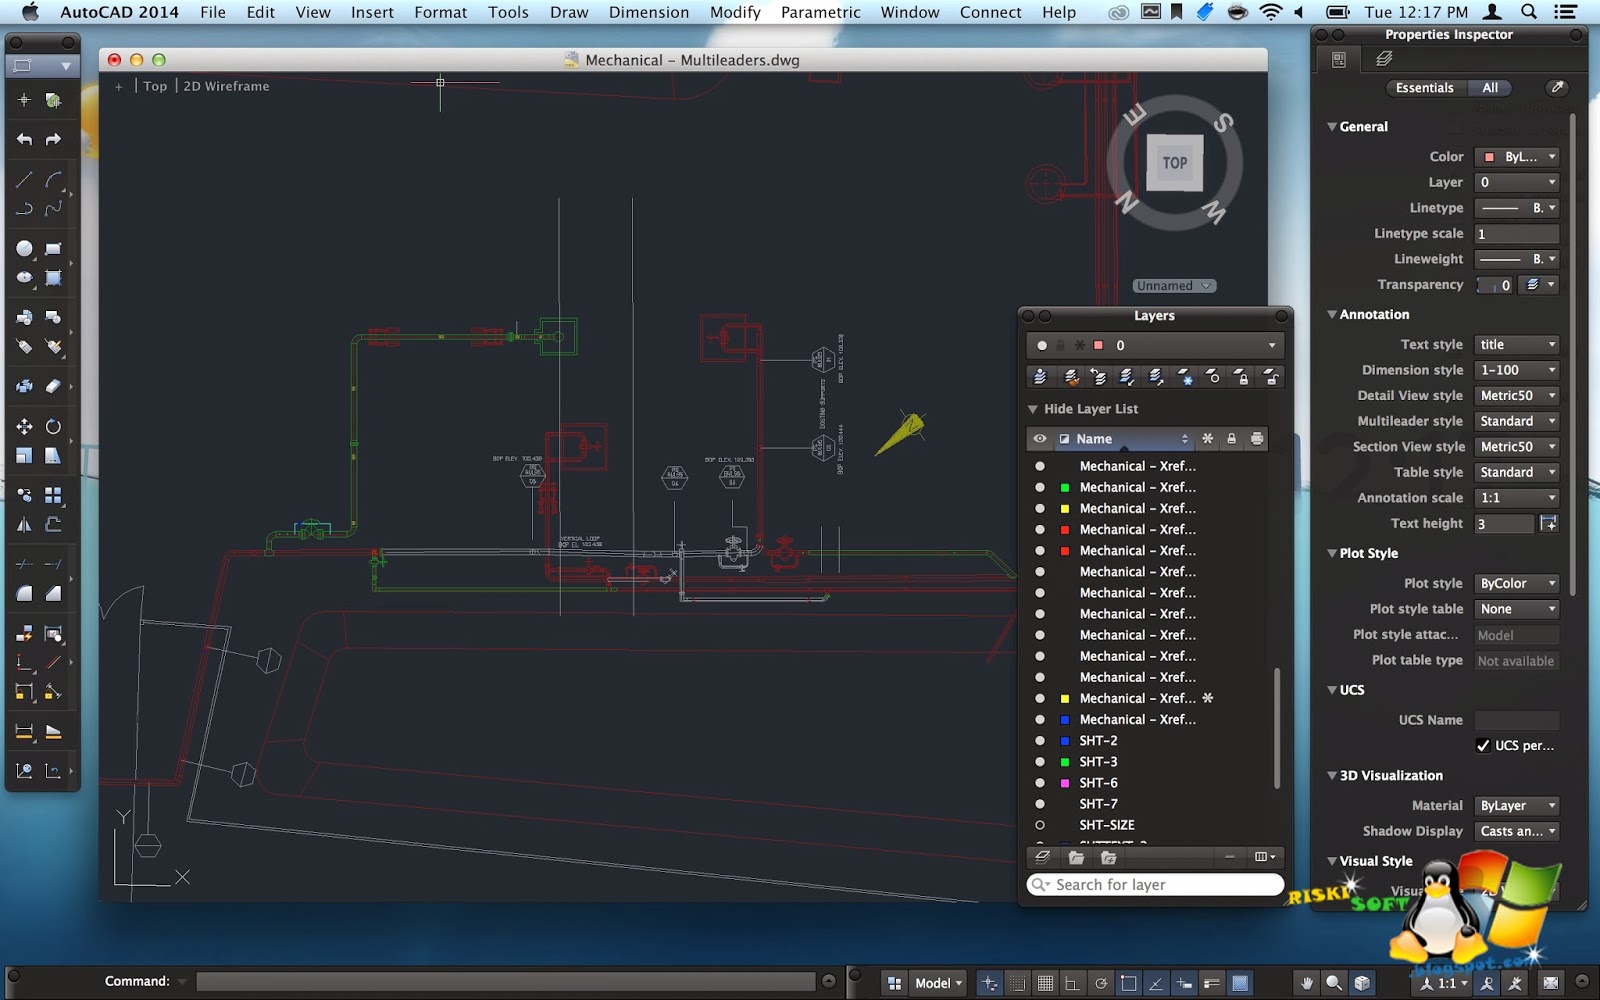The image size is (1600, 1000).
Task: Select the Ellipse tool
Action: [x=24, y=277]
